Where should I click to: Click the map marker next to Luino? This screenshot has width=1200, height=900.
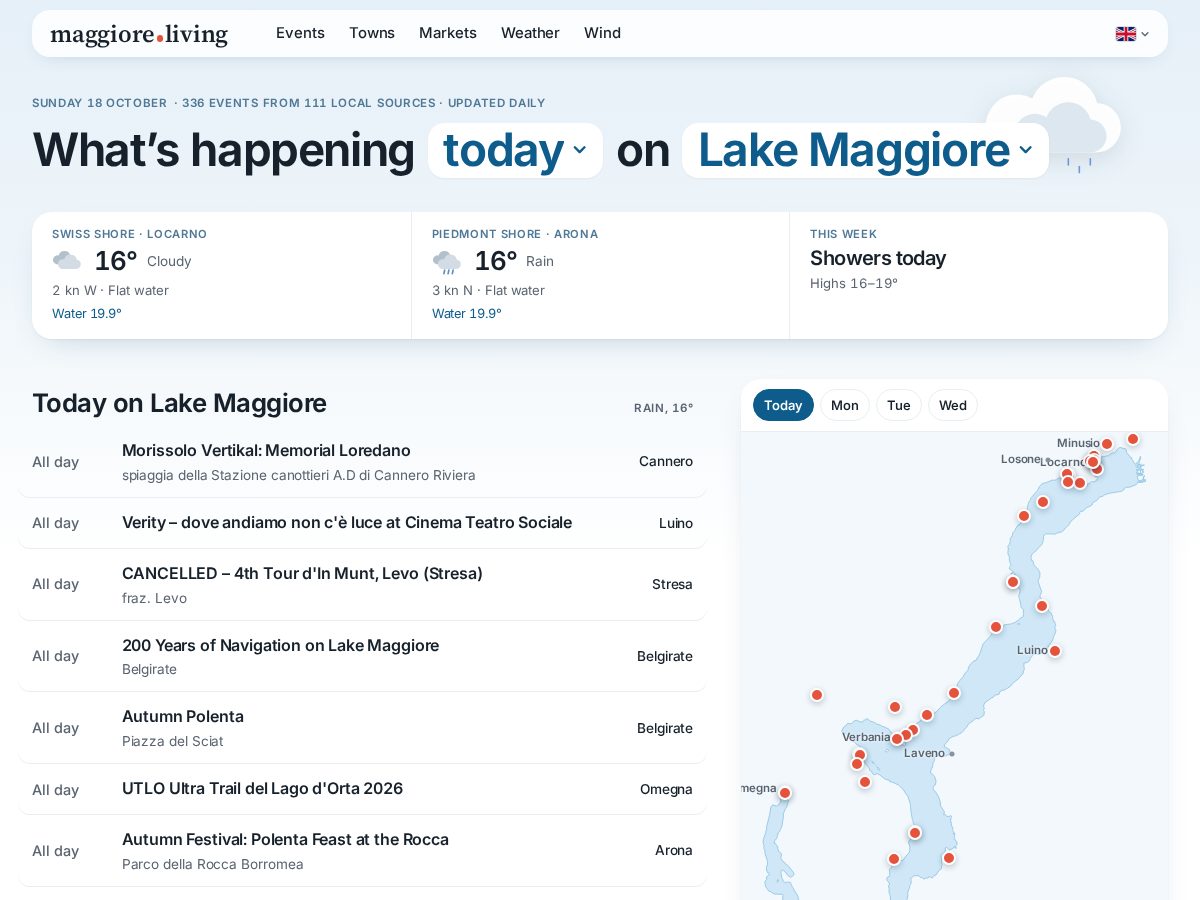tap(1054, 651)
